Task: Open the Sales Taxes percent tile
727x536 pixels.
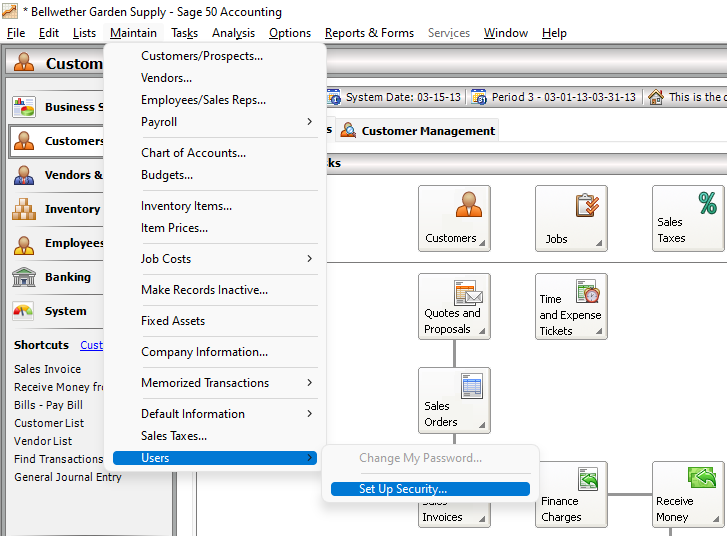Action: [688, 218]
